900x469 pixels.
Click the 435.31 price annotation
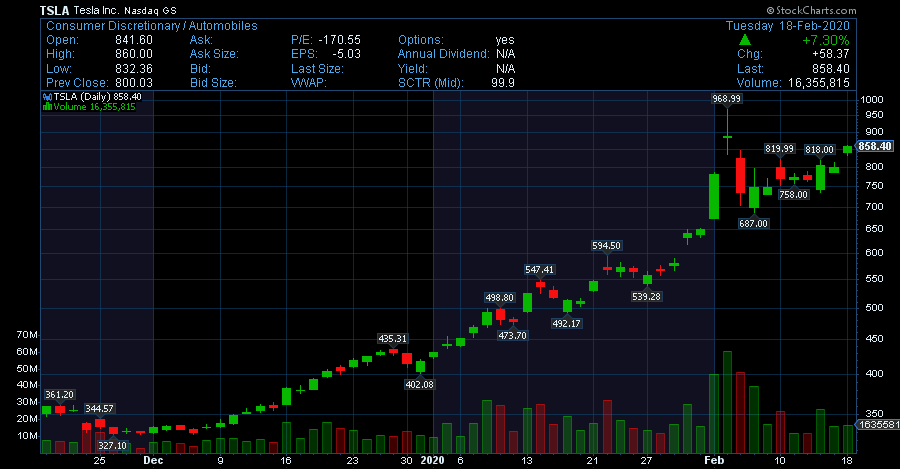coord(393,339)
